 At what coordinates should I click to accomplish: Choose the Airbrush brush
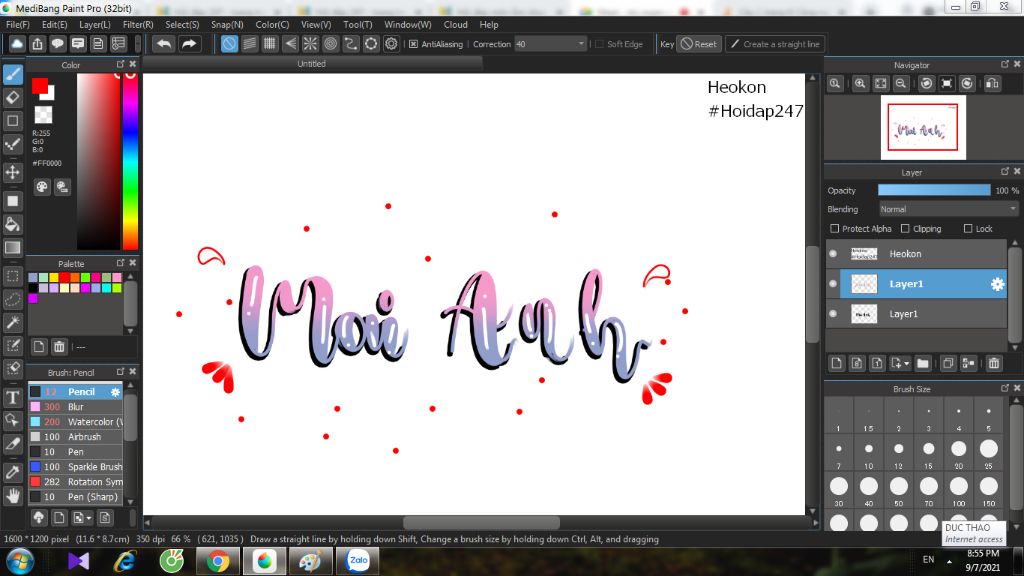(x=75, y=437)
